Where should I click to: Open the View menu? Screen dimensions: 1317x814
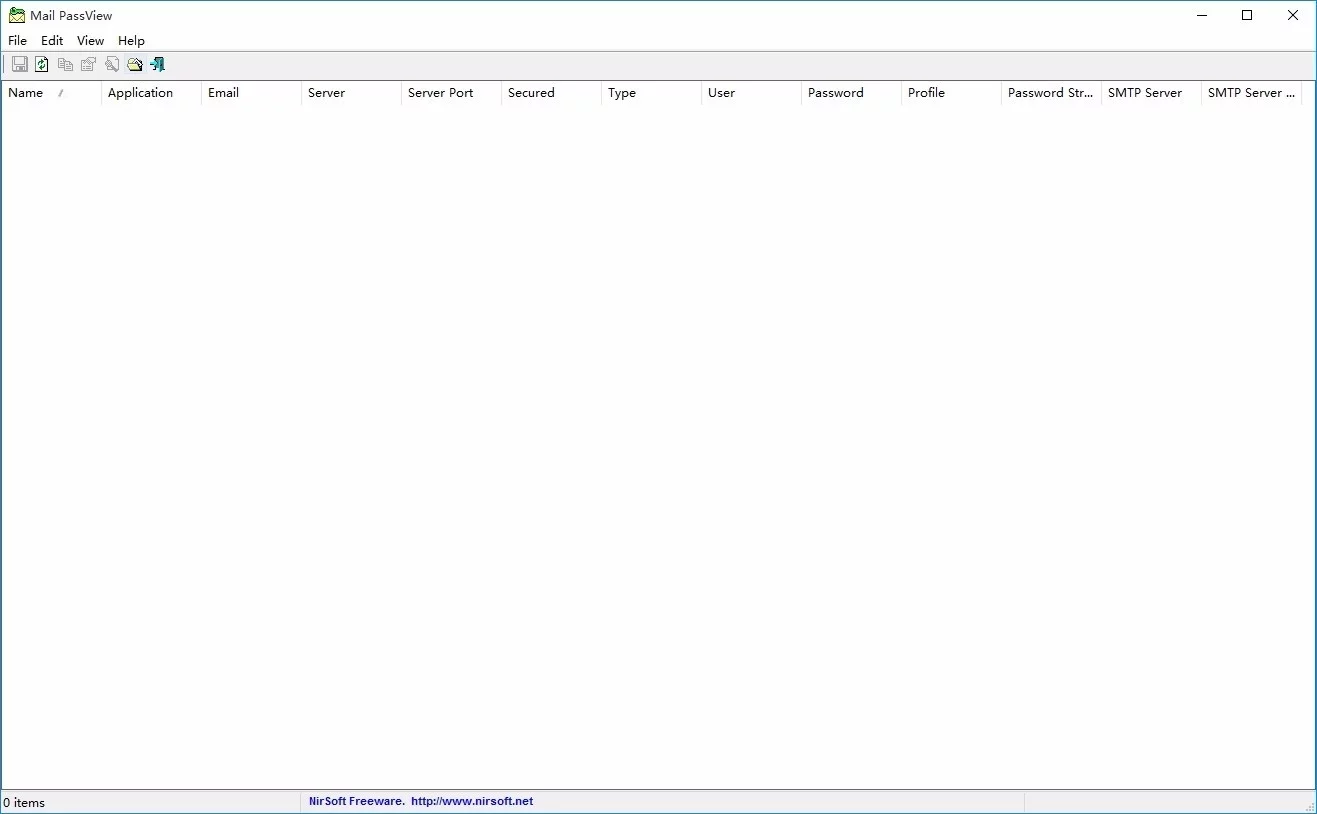90,40
